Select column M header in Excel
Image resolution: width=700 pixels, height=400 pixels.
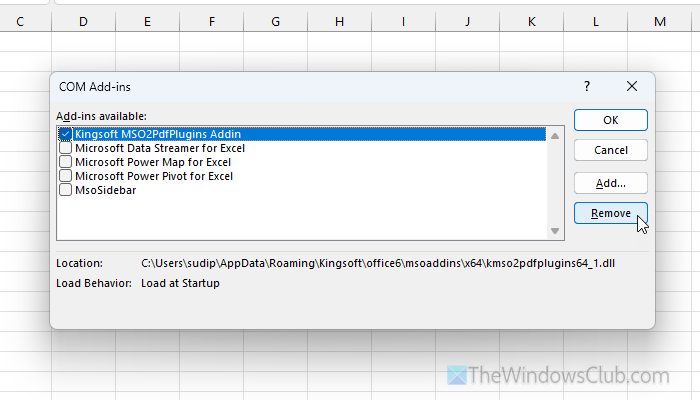(x=660, y=21)
